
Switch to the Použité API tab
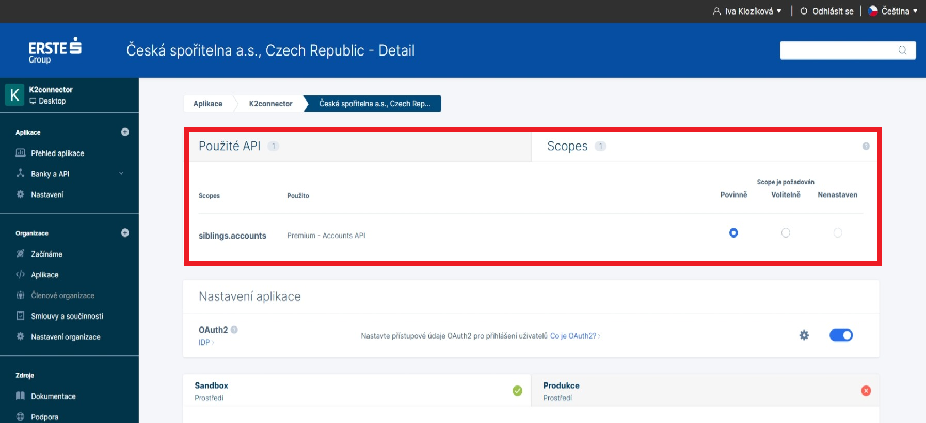(x=358, y=146)
